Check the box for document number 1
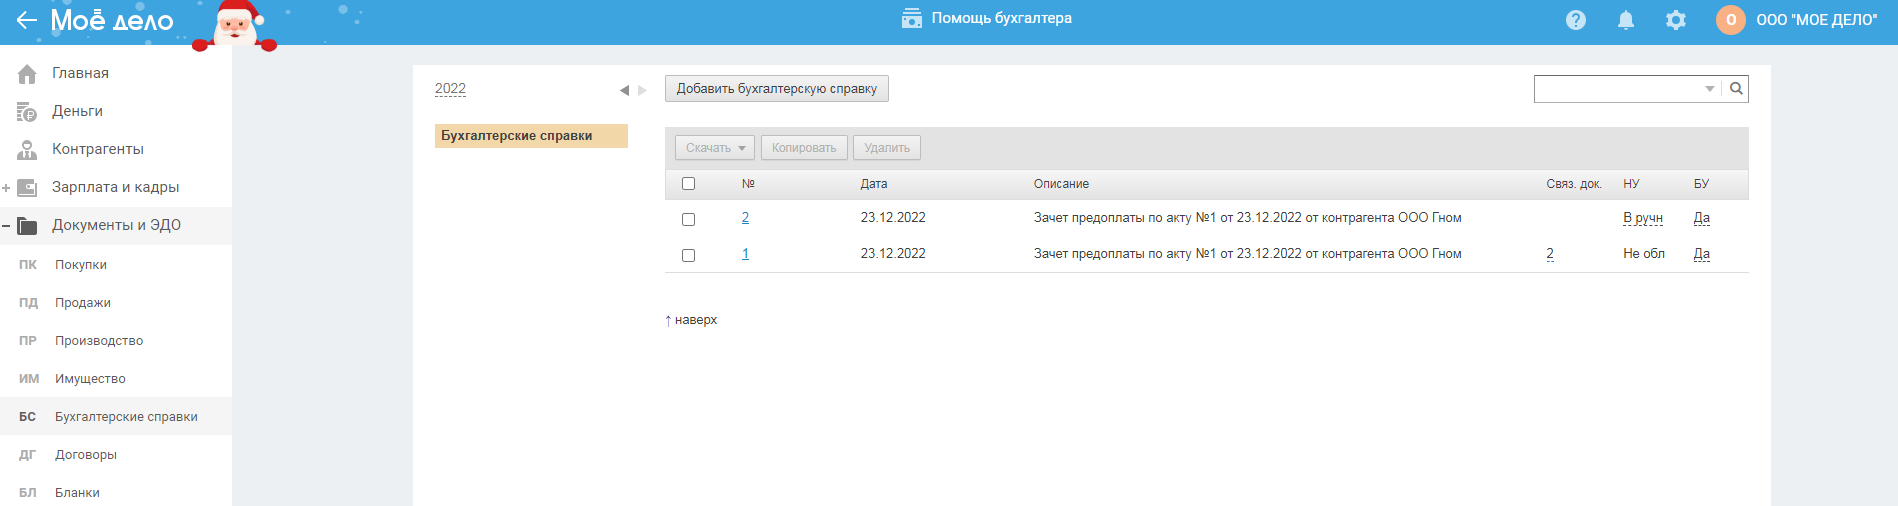This screenshot has height=506, width=1898. pos(688,255)
